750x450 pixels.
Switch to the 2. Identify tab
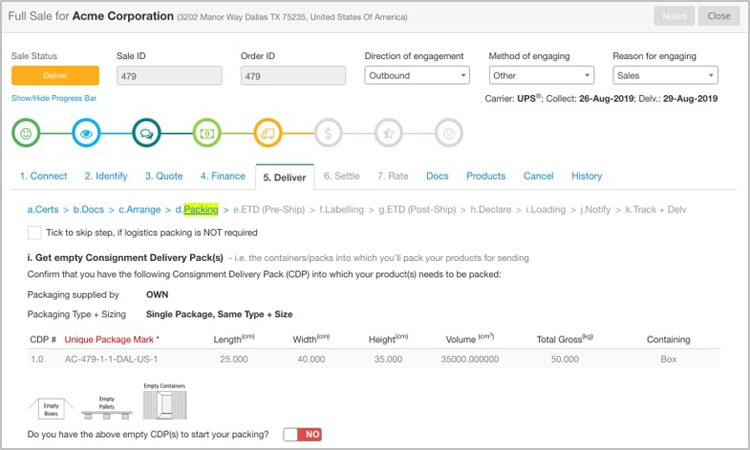coord(106,176)
